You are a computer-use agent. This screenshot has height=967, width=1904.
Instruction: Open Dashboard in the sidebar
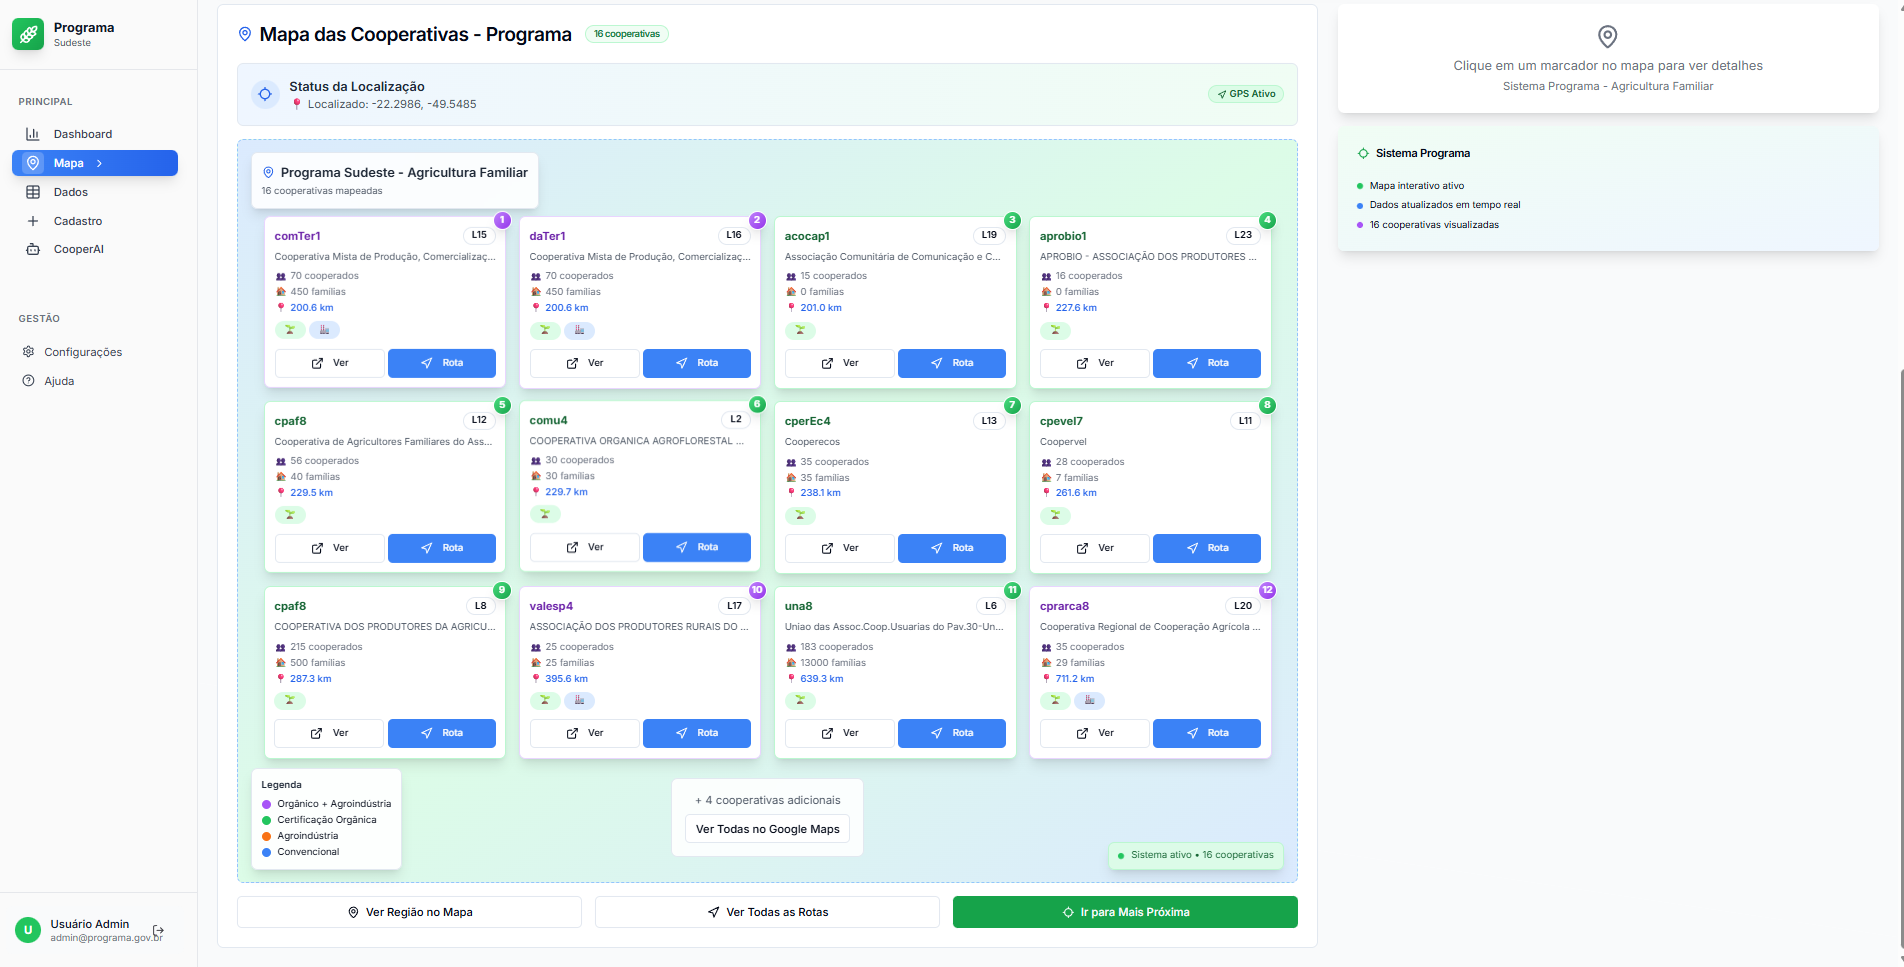(83, 134)
